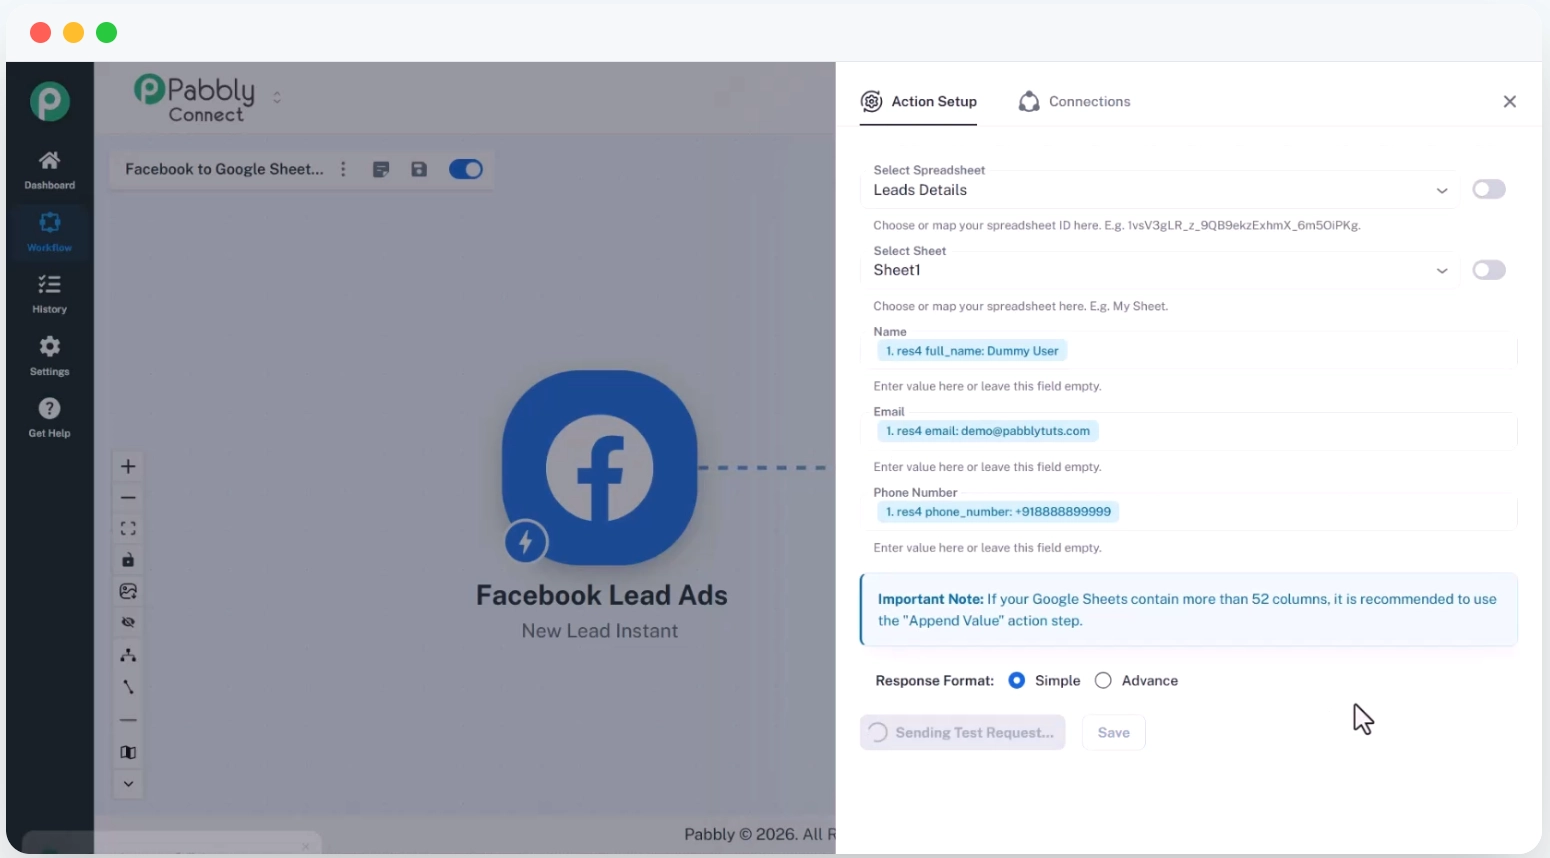Click the save workflow floppy icon
The height and width of the screenshot is (858, 1550).
[419, 169]
